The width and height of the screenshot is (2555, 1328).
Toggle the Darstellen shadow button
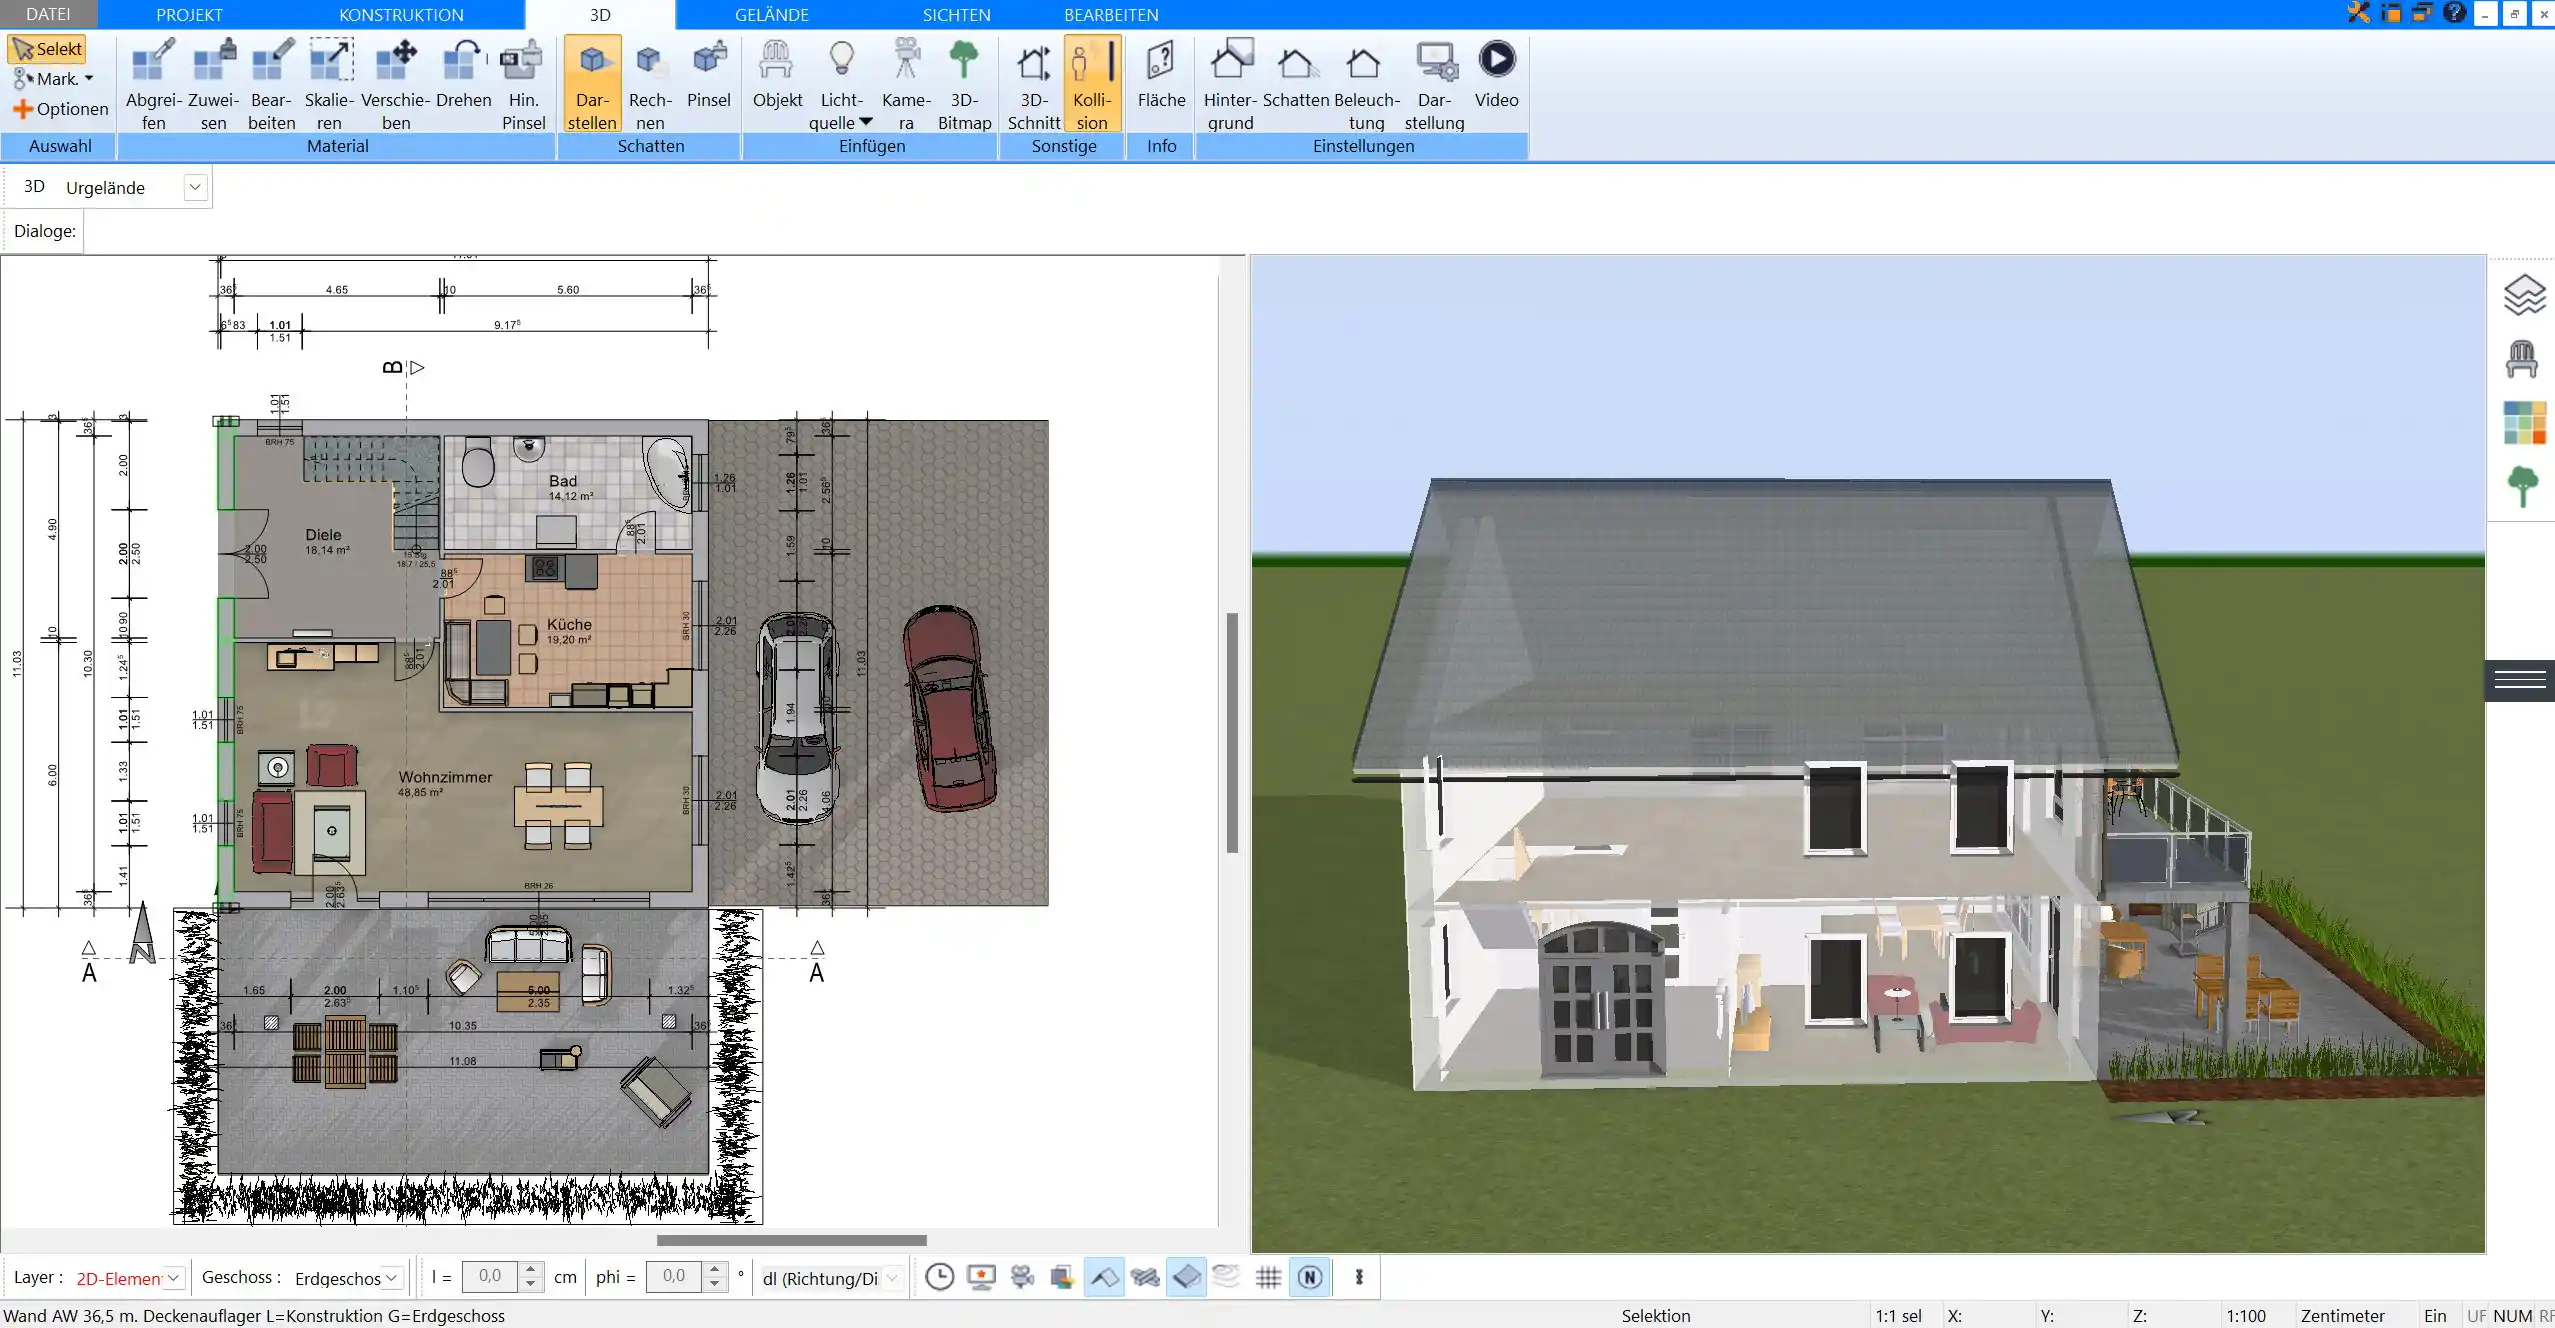tap(592, 84)
